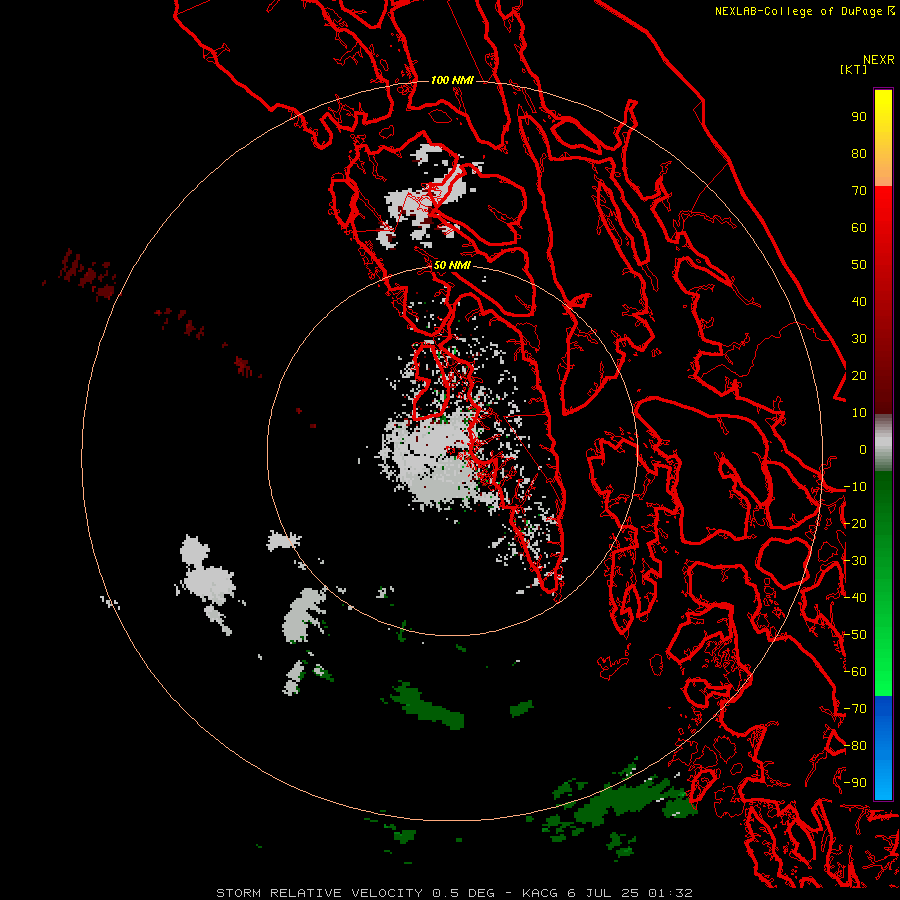Click the 0 value on the color scale
Screen dimensions: 900x900
pyautogui.click(x=863, y=449)
